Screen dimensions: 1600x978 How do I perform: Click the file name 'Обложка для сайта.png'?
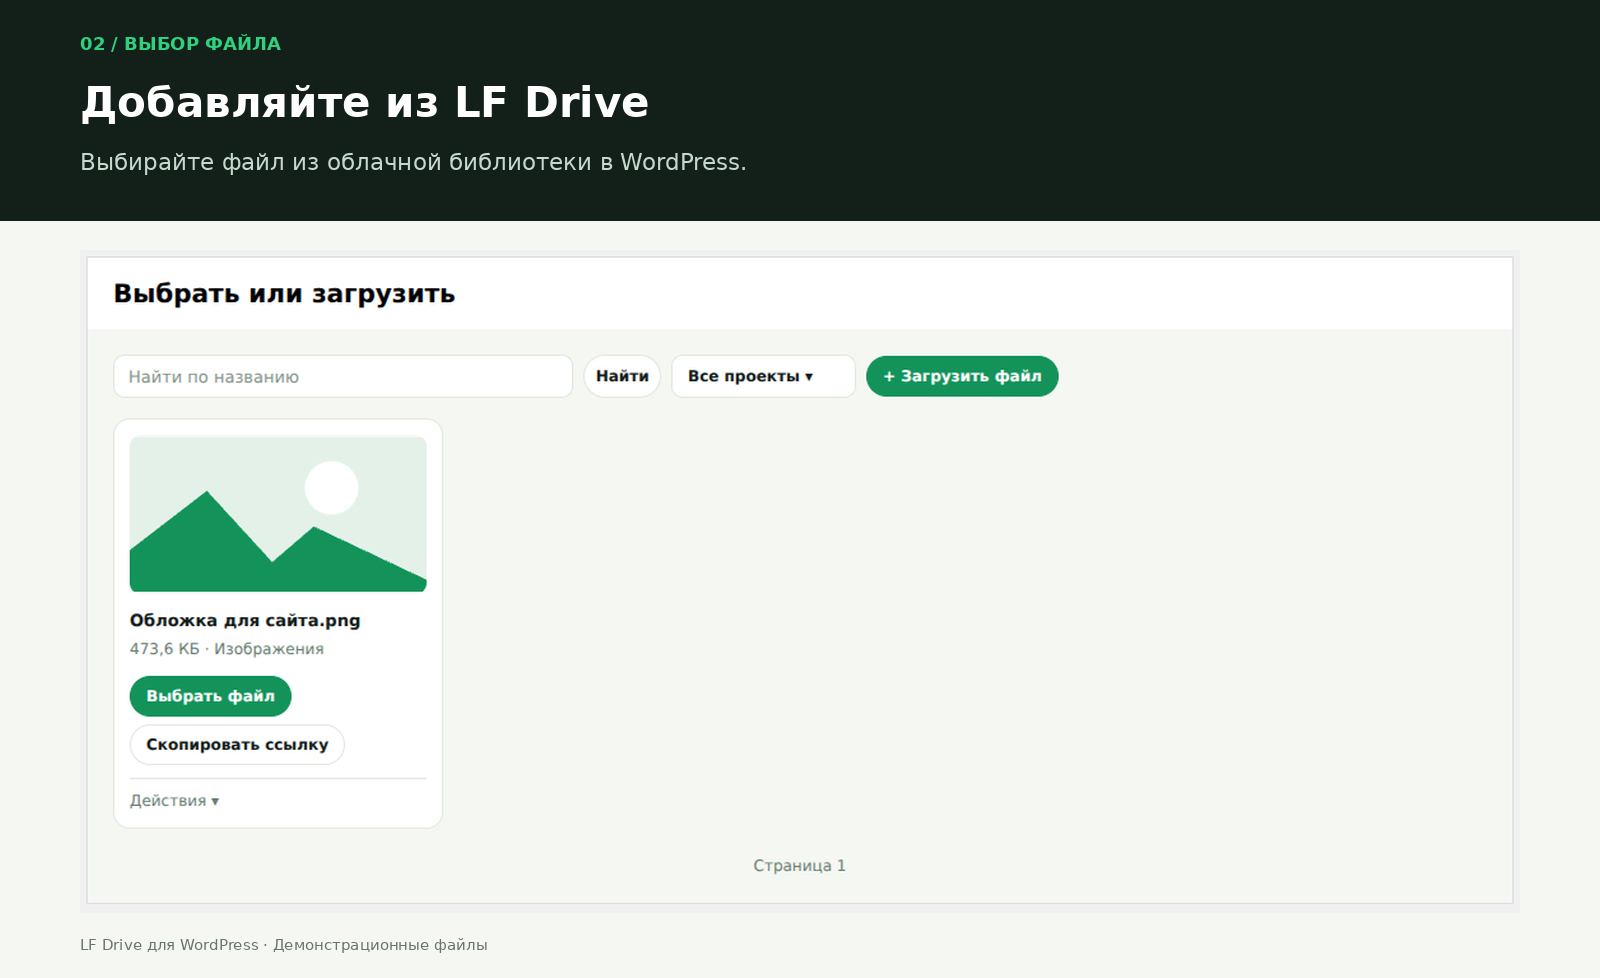pyautogui.click(x=245, y=620)
